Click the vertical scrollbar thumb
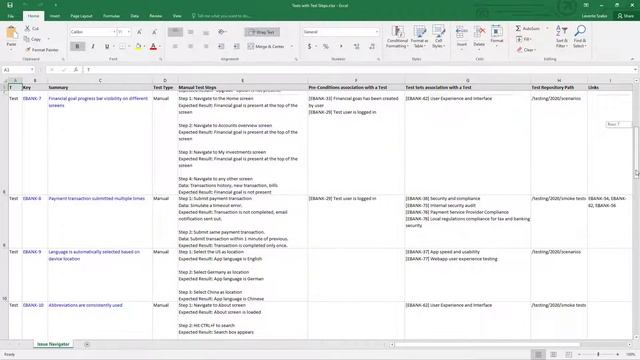The image size is (640, 360). [636, 149]
